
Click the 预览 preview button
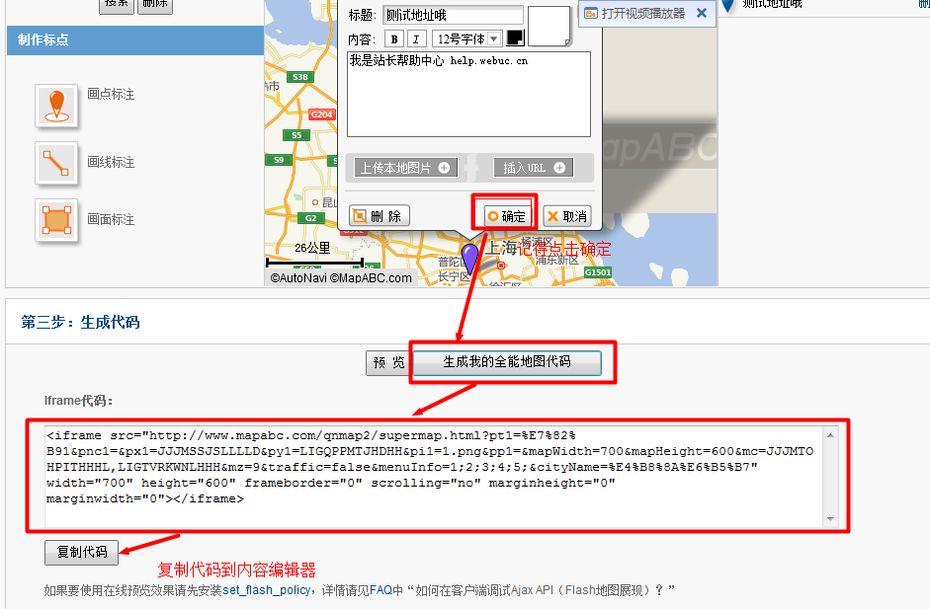(389, 362)
